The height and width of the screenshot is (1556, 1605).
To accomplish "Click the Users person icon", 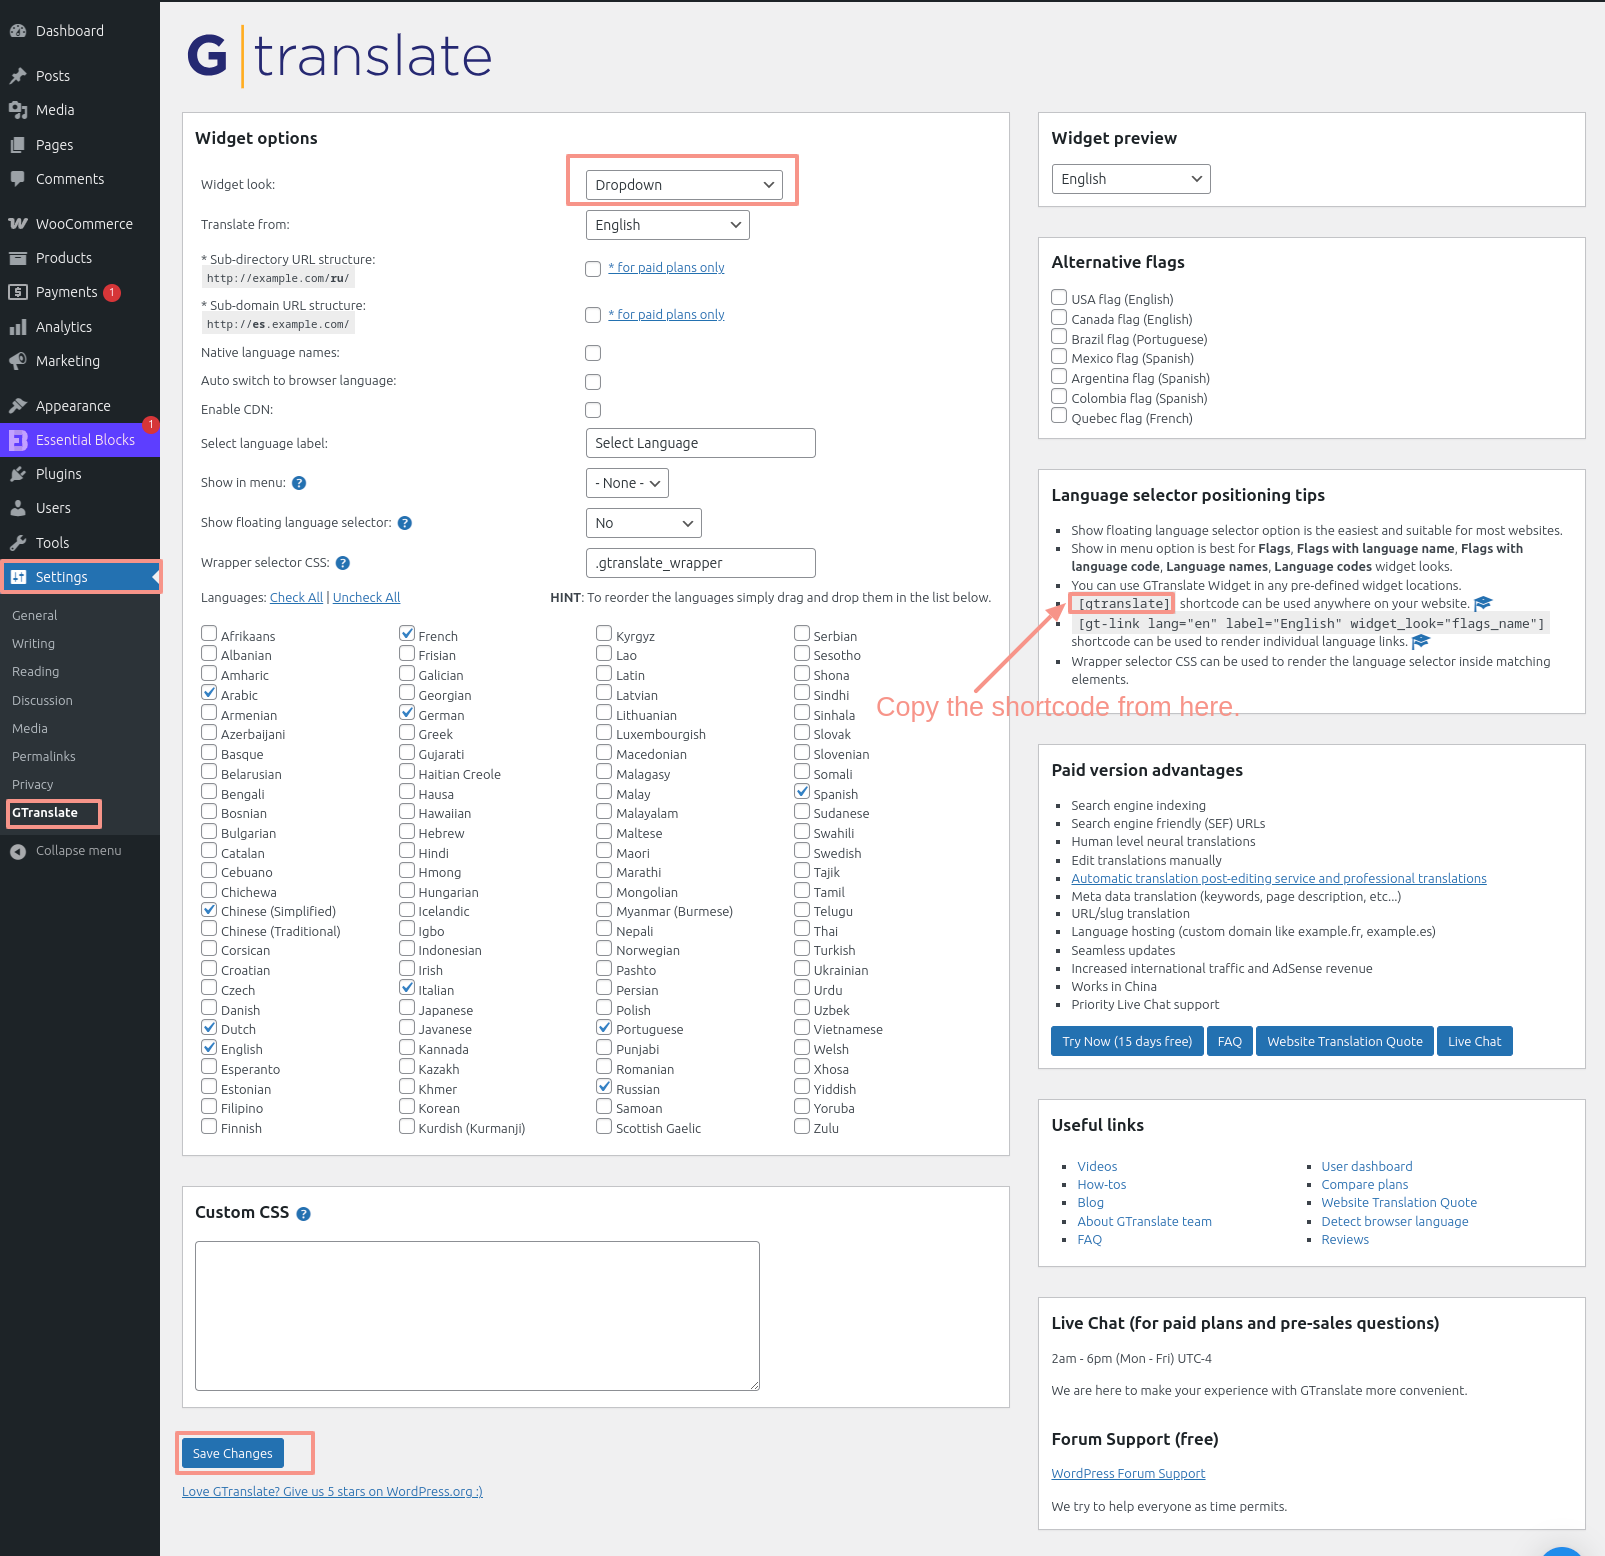I will [x=18, y=508].
